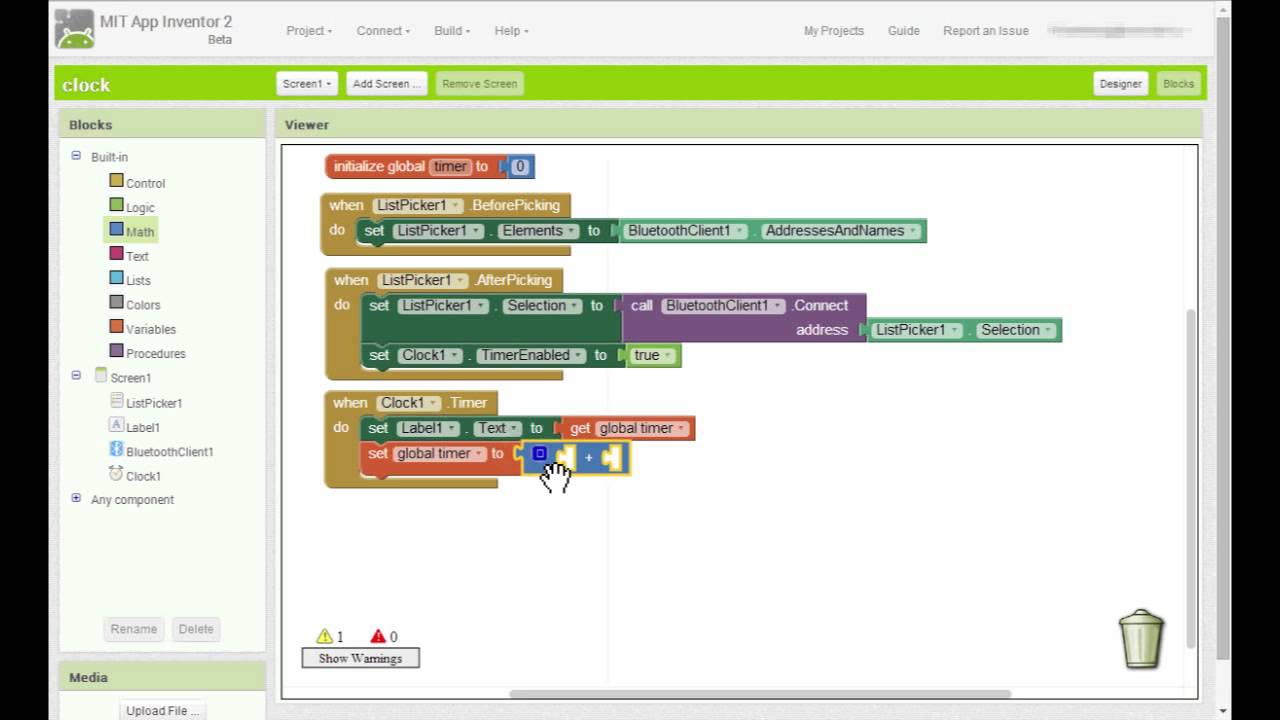The image size is (1280, 720).
Task: Click the Show Warnings button
Action: [x=360, y=658]
